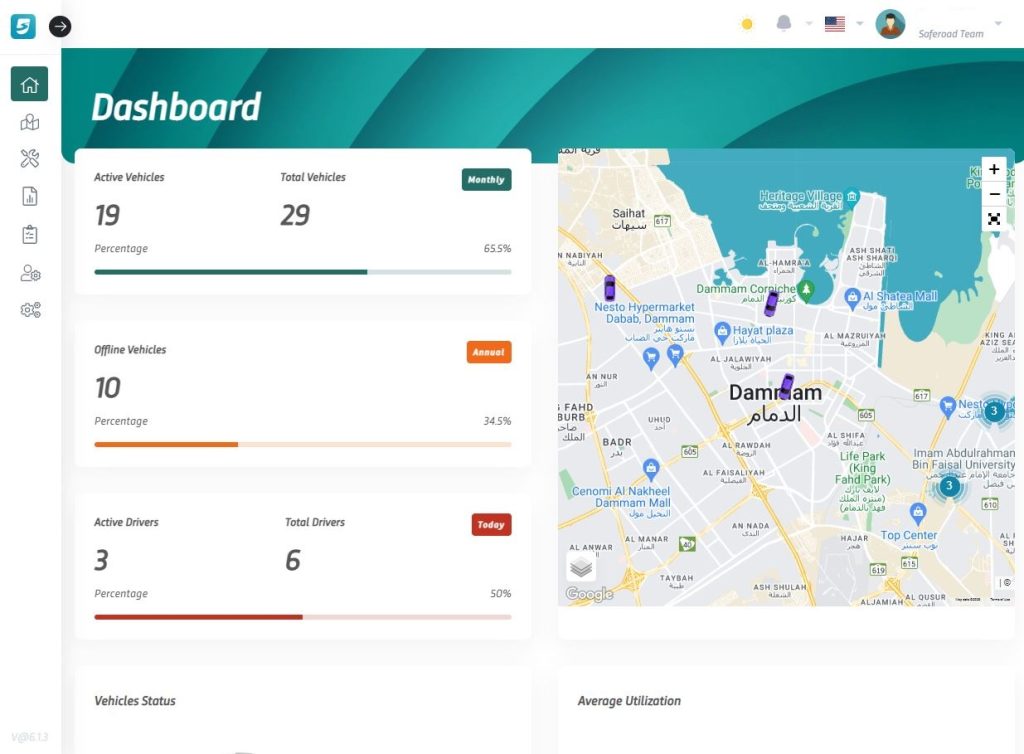Screen dimensions: 1024x754
Task: Zoom in the map with plus button
Action: [994, 170]
